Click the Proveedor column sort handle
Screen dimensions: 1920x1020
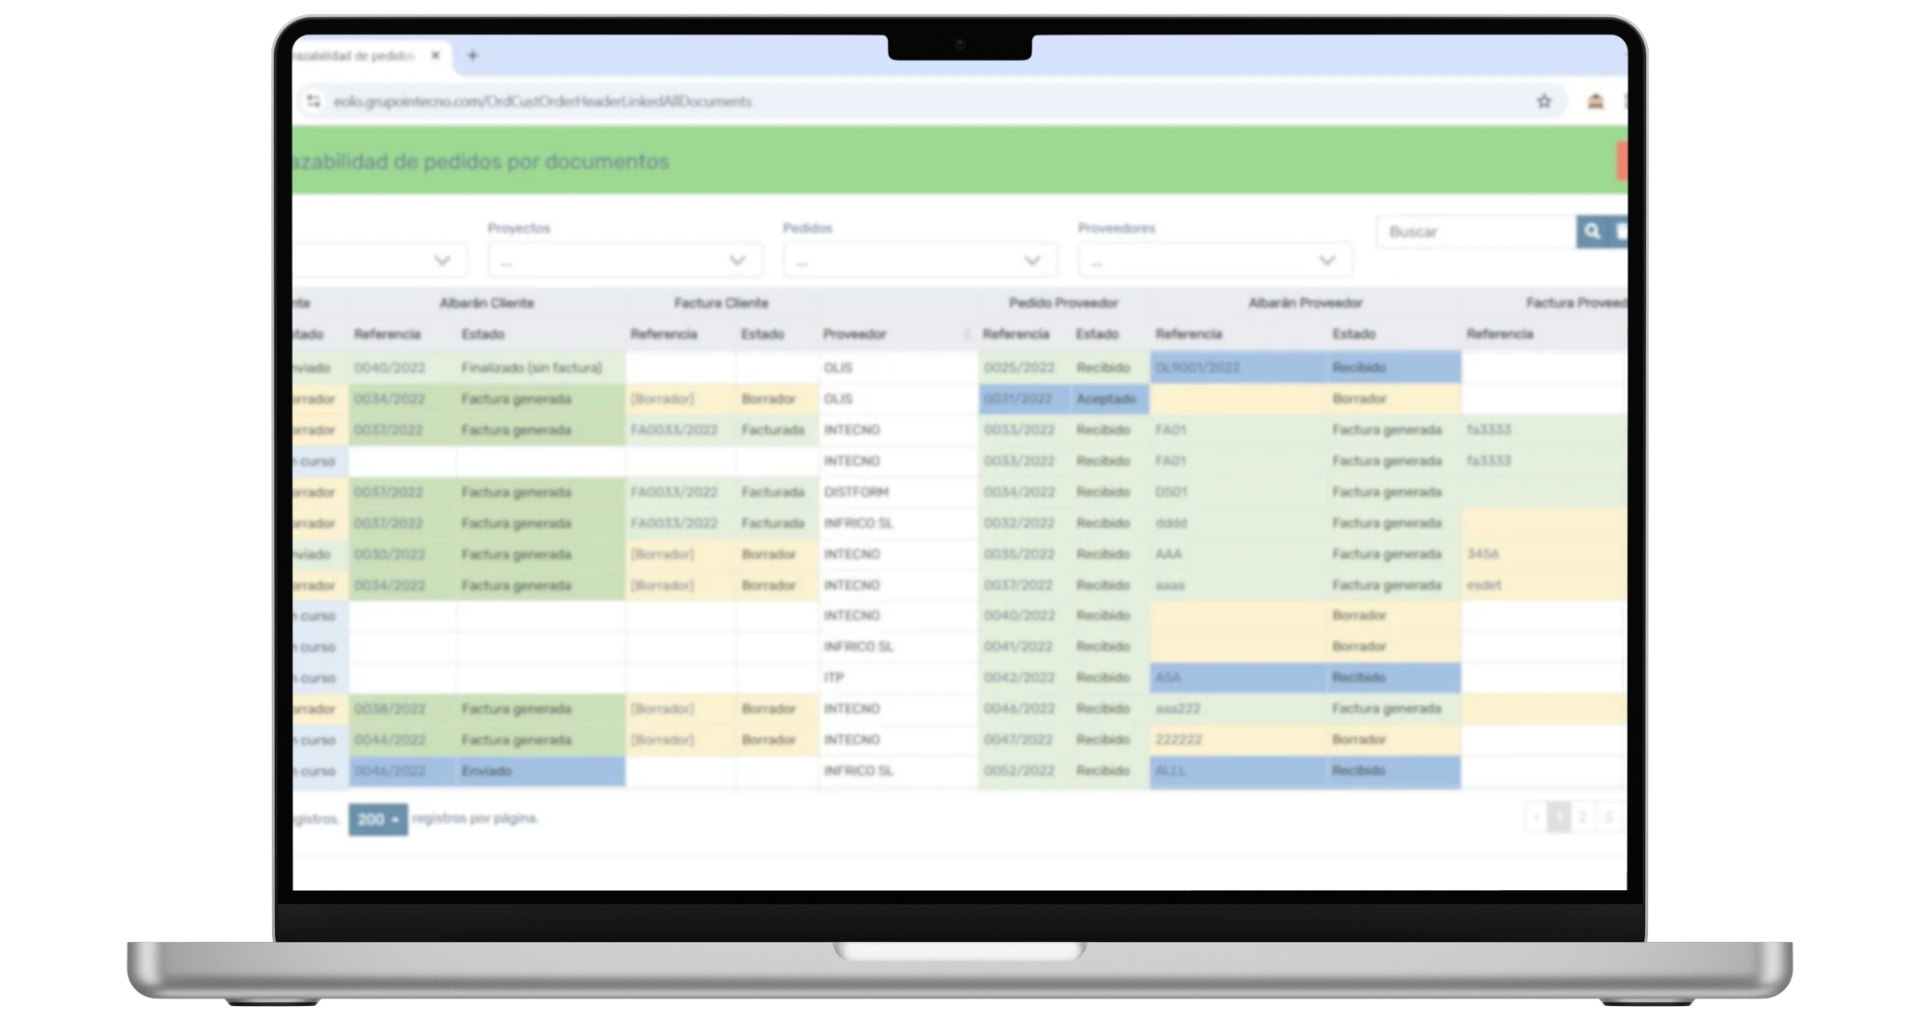(x=966, y=335)
